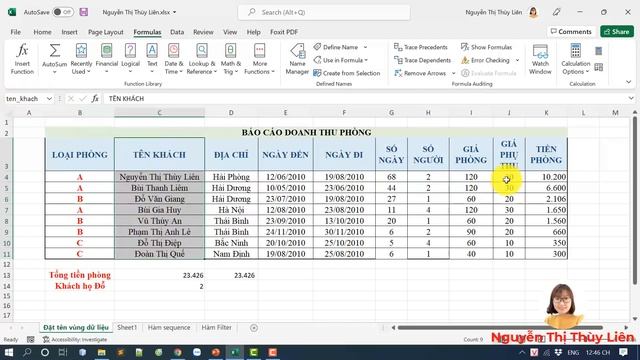This screenshot has width=640, height=360.
Task: Open the File menu
Action: point(16,32)
